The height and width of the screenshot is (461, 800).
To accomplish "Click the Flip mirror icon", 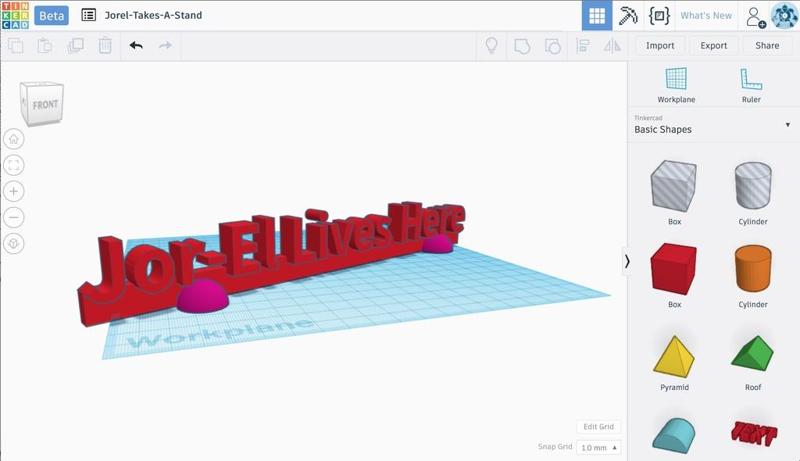I will coord(612,46).
